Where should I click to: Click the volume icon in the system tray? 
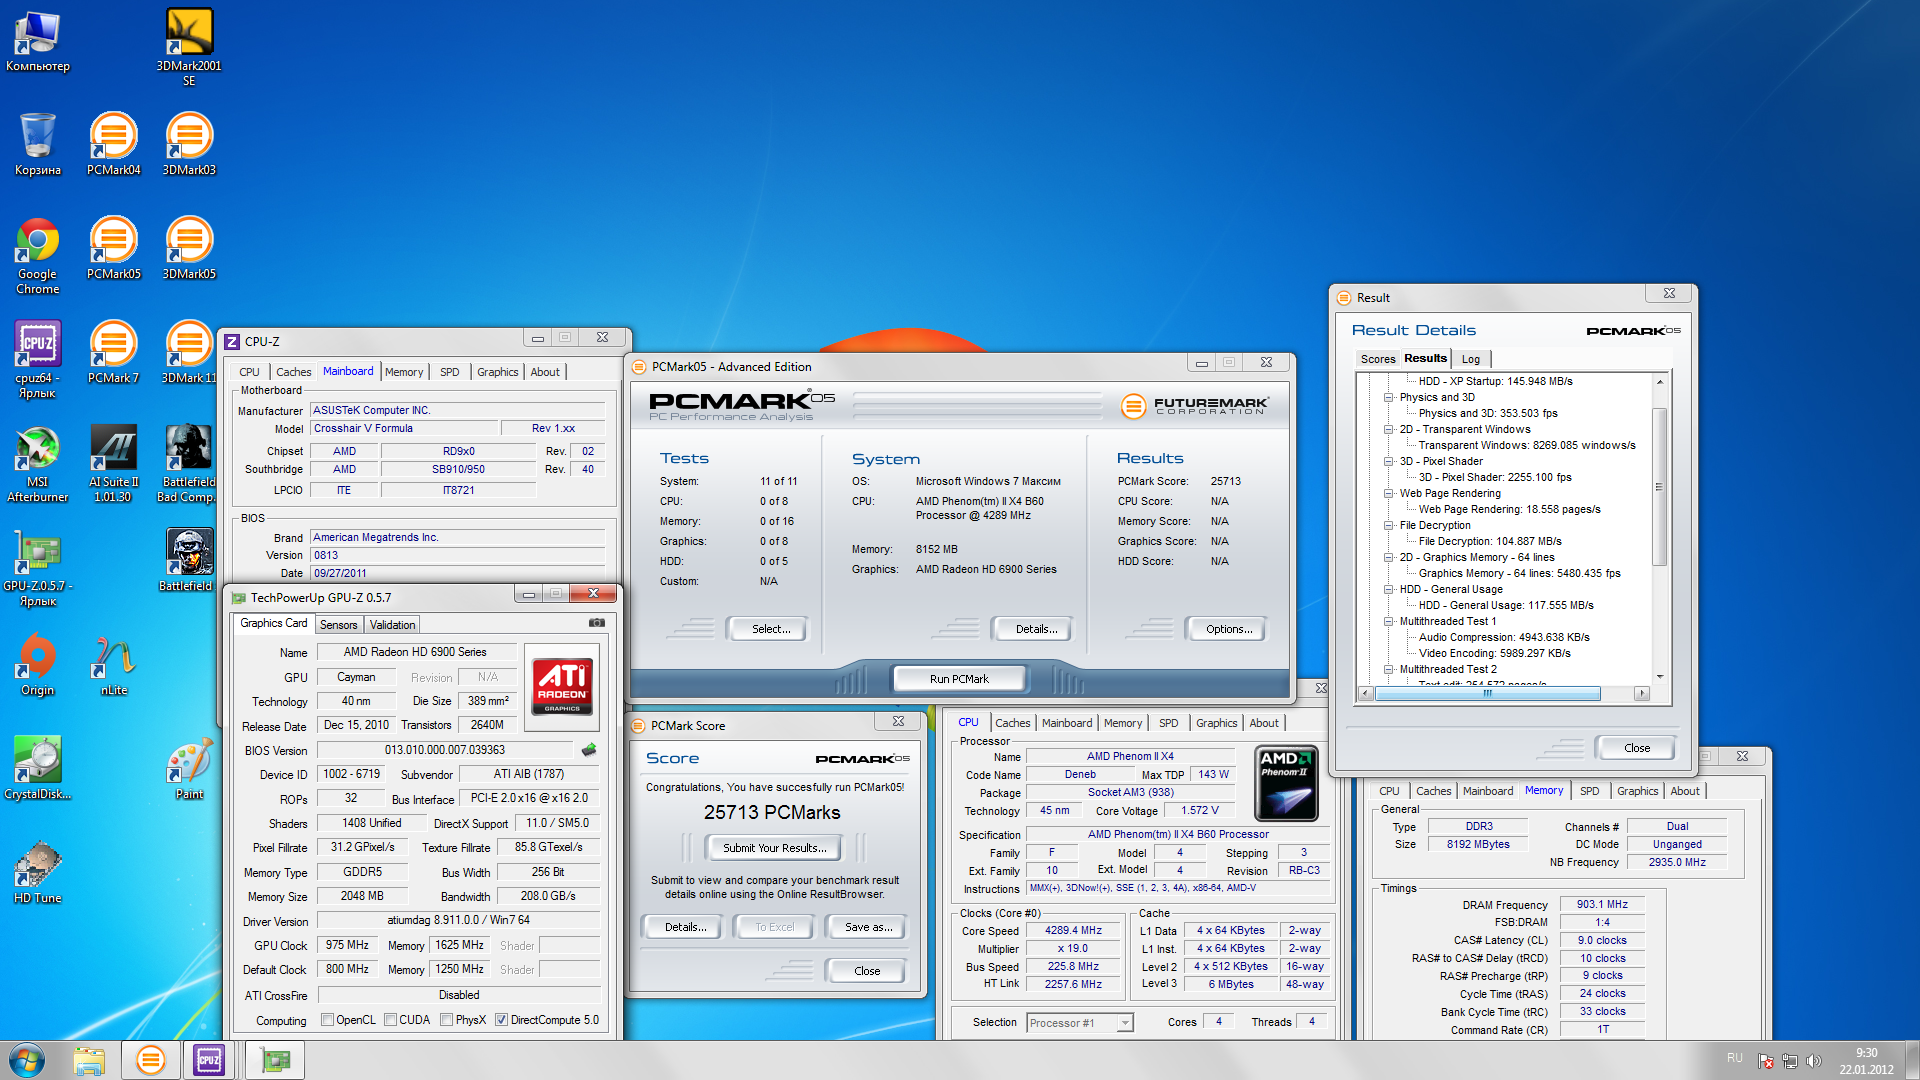[x=1814, y=1060]
